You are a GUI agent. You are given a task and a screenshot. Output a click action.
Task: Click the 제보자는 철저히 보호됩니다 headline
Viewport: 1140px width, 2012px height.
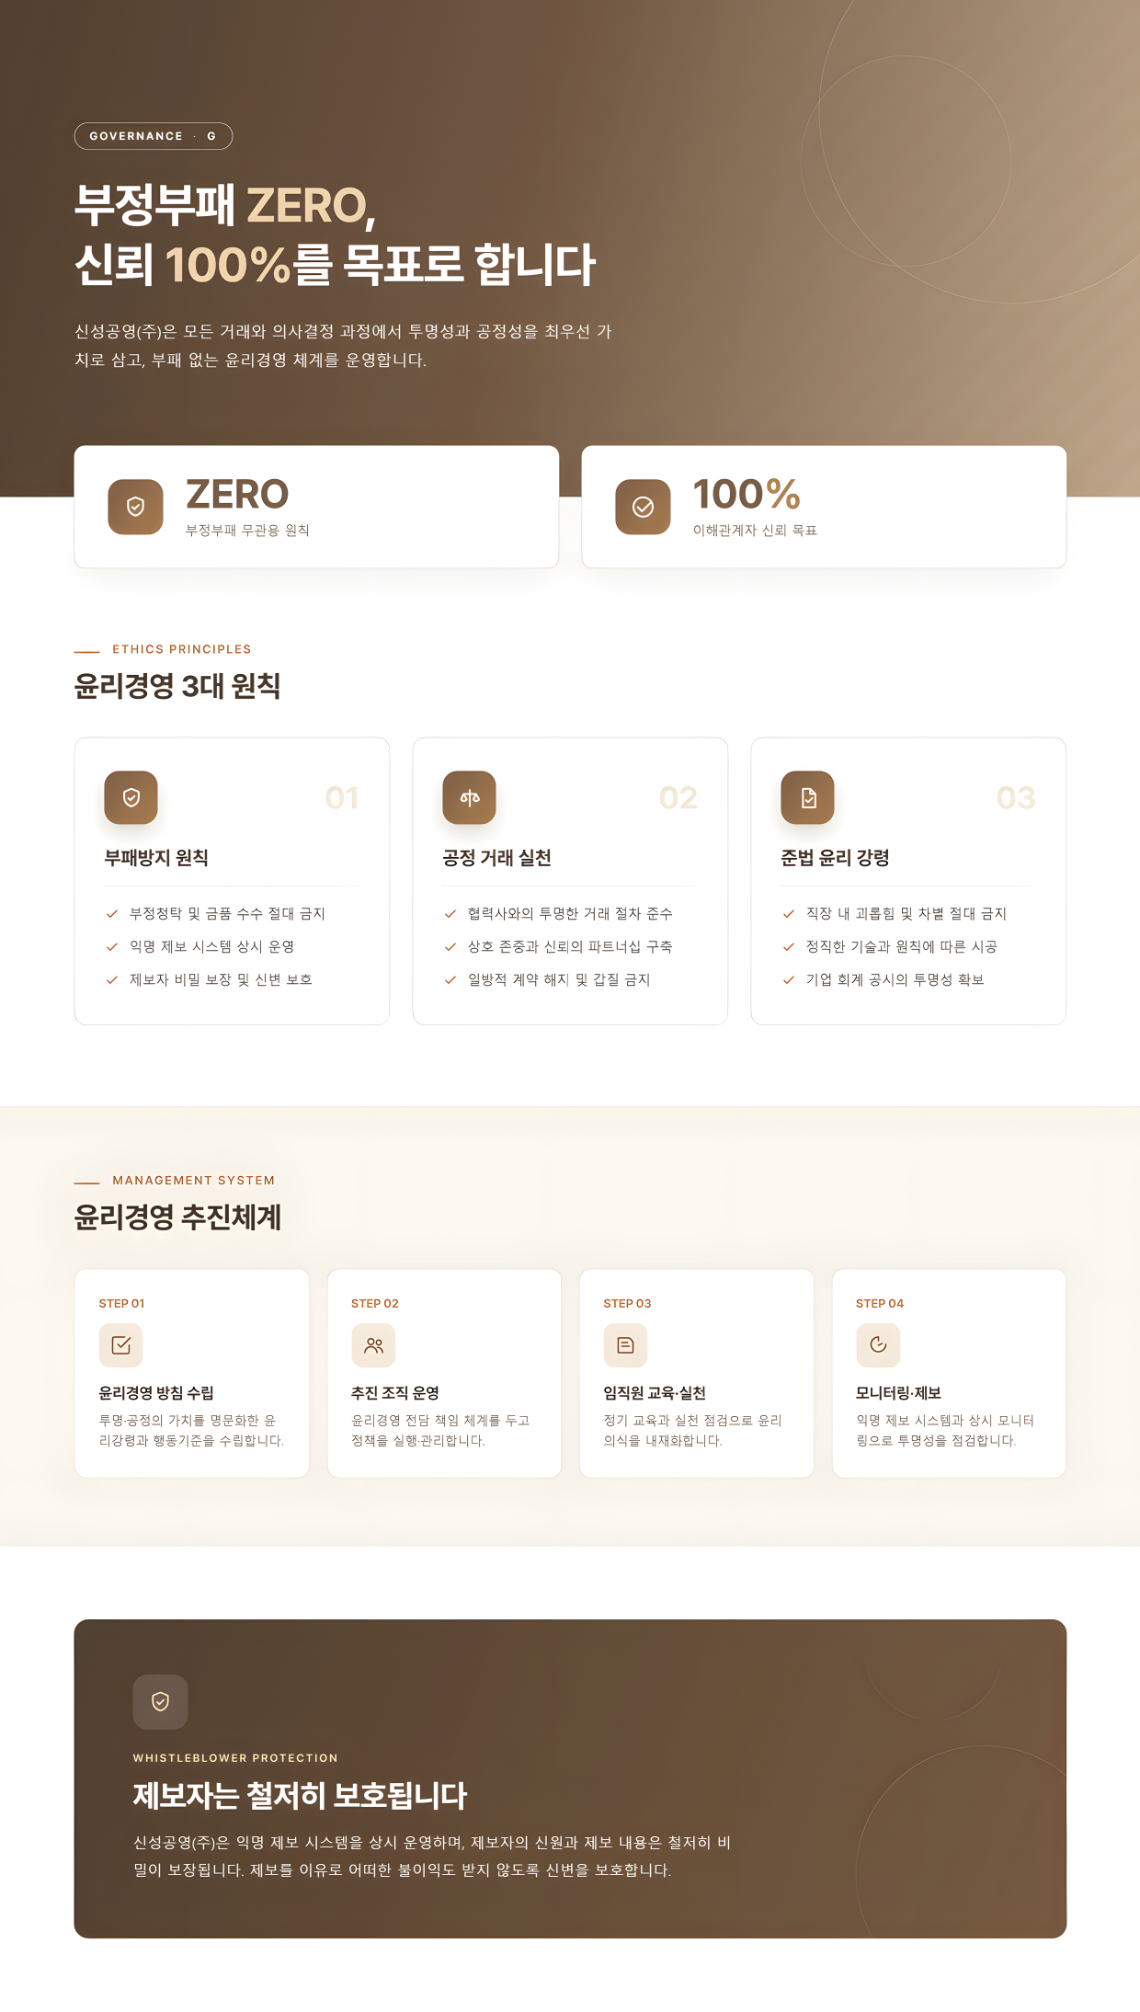click(x=300, y=1795)
